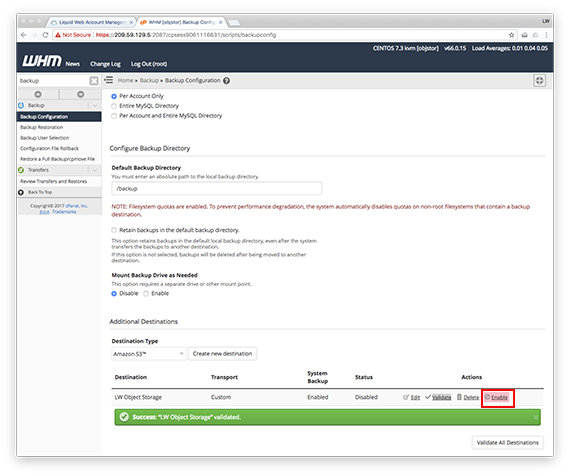Click the WHM logo
The image size is (570, 476).
[x=42, y=61]
